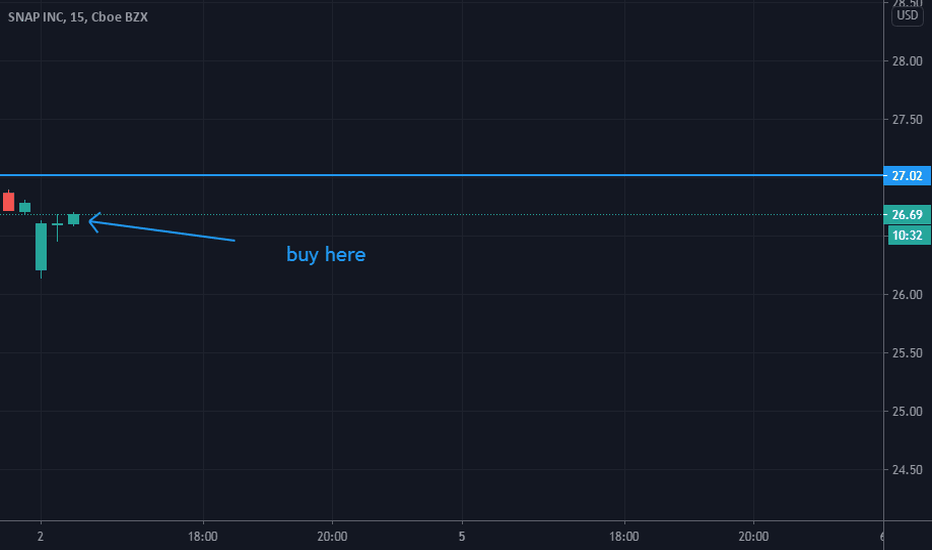Click the green 26.69 current price tag
Viewport: 932px width, 550px height.
[907, 215]
